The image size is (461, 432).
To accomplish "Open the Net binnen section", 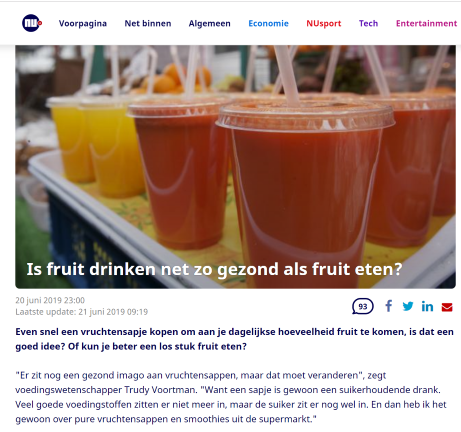I will (148, 23).
